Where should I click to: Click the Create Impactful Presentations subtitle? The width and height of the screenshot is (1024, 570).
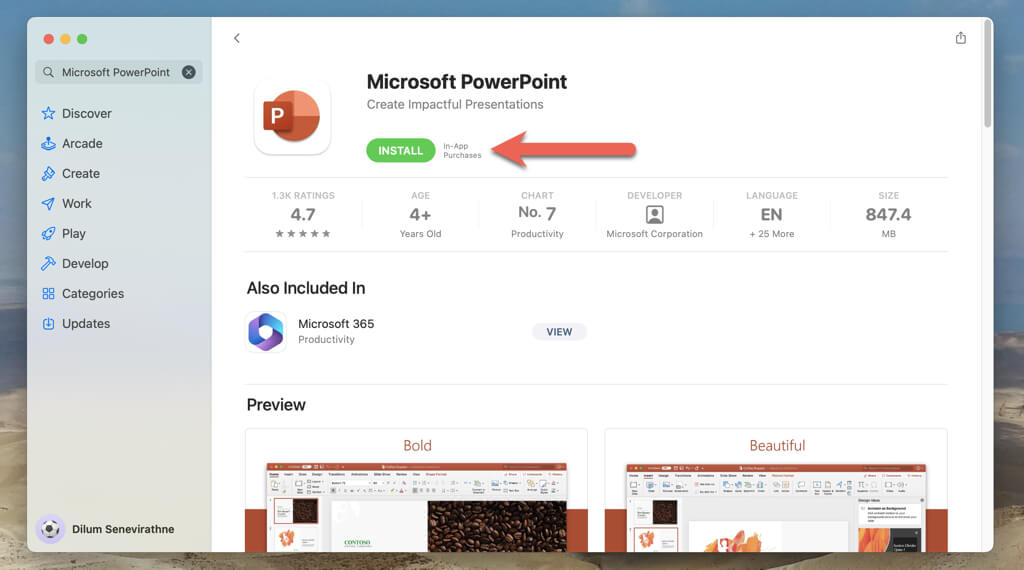point(455,104)
